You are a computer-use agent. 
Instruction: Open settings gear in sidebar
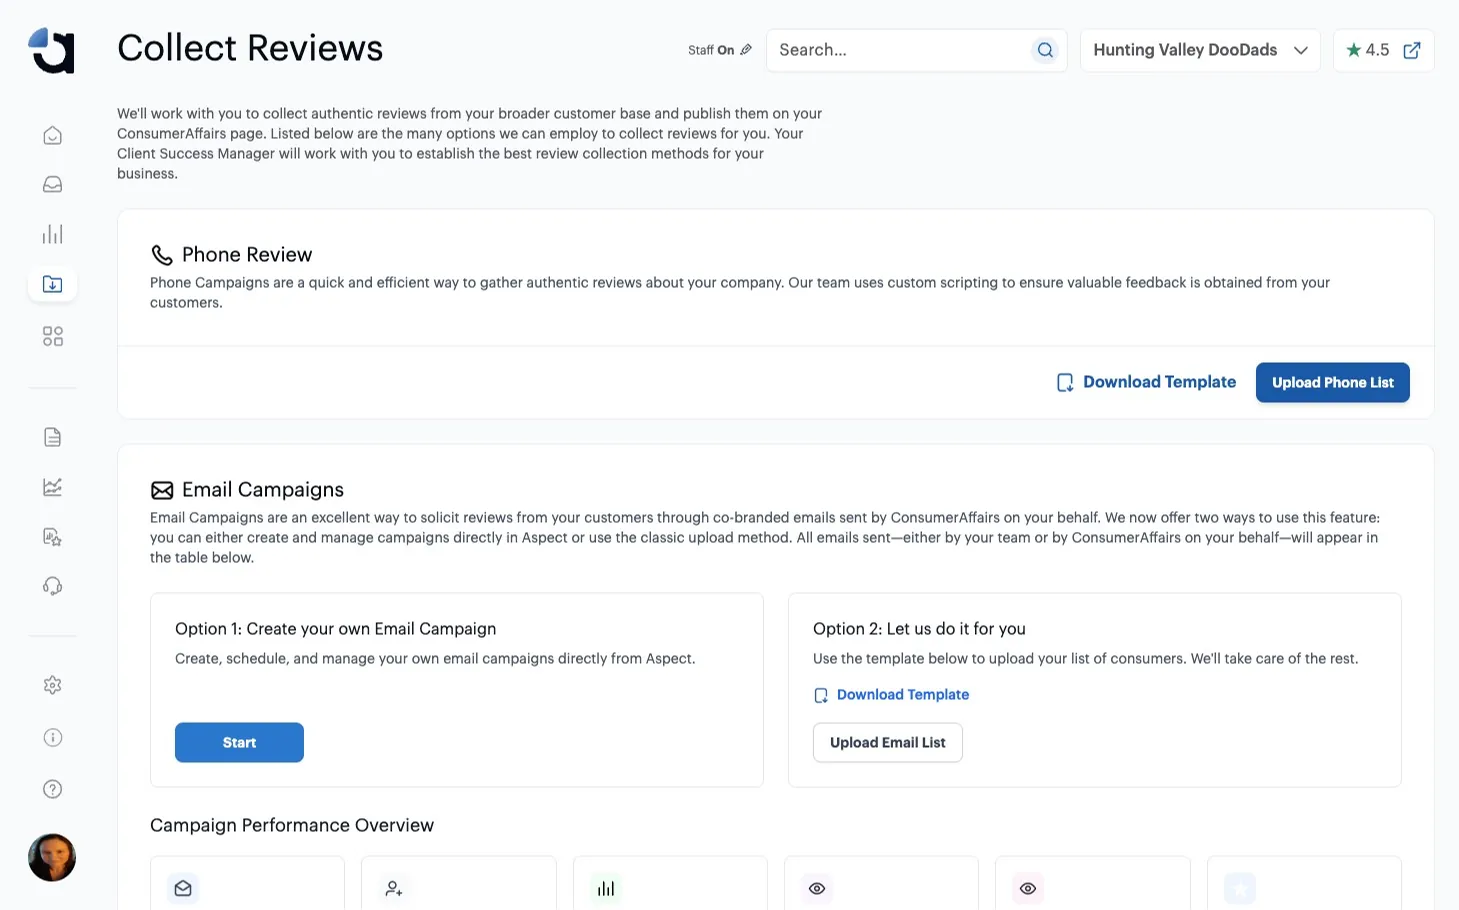point(53,685)
